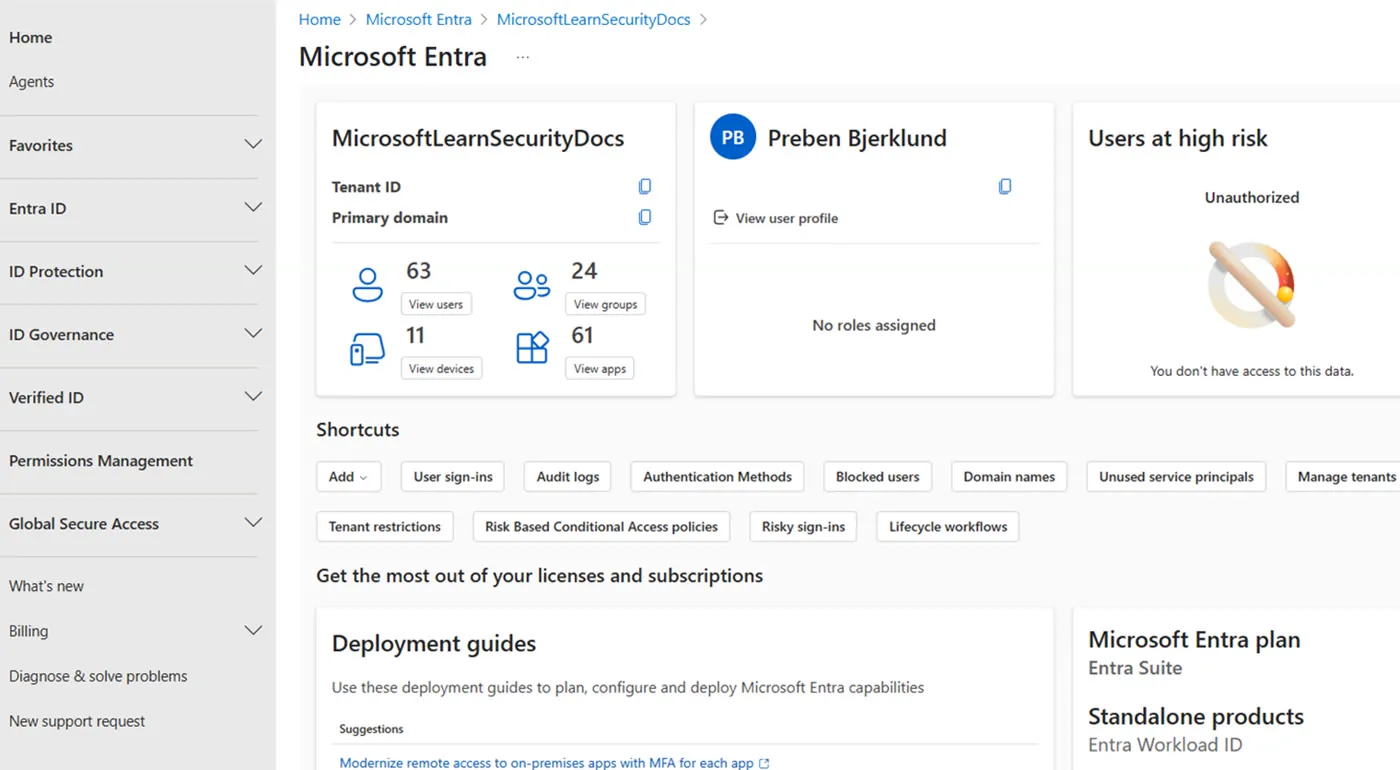Screen dimensions: 1400x770
Task: Click the View apps button
Action: click(x=600, y=368)
